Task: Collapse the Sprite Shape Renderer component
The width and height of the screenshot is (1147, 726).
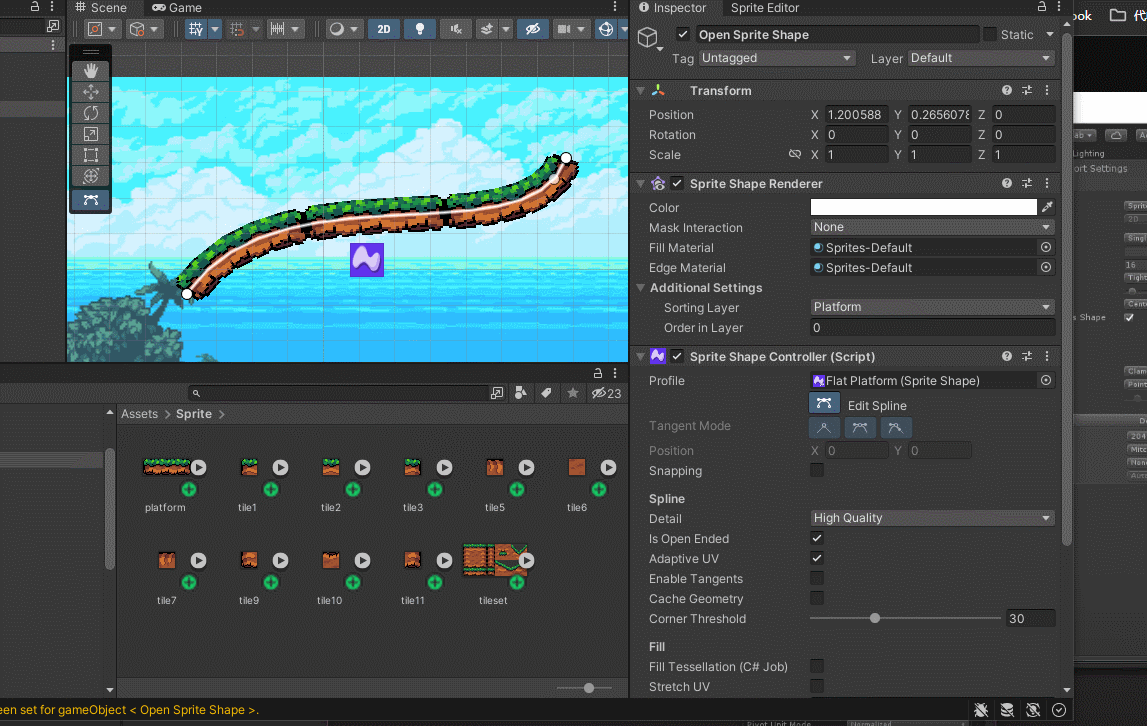Action: [x=641, y=184]
